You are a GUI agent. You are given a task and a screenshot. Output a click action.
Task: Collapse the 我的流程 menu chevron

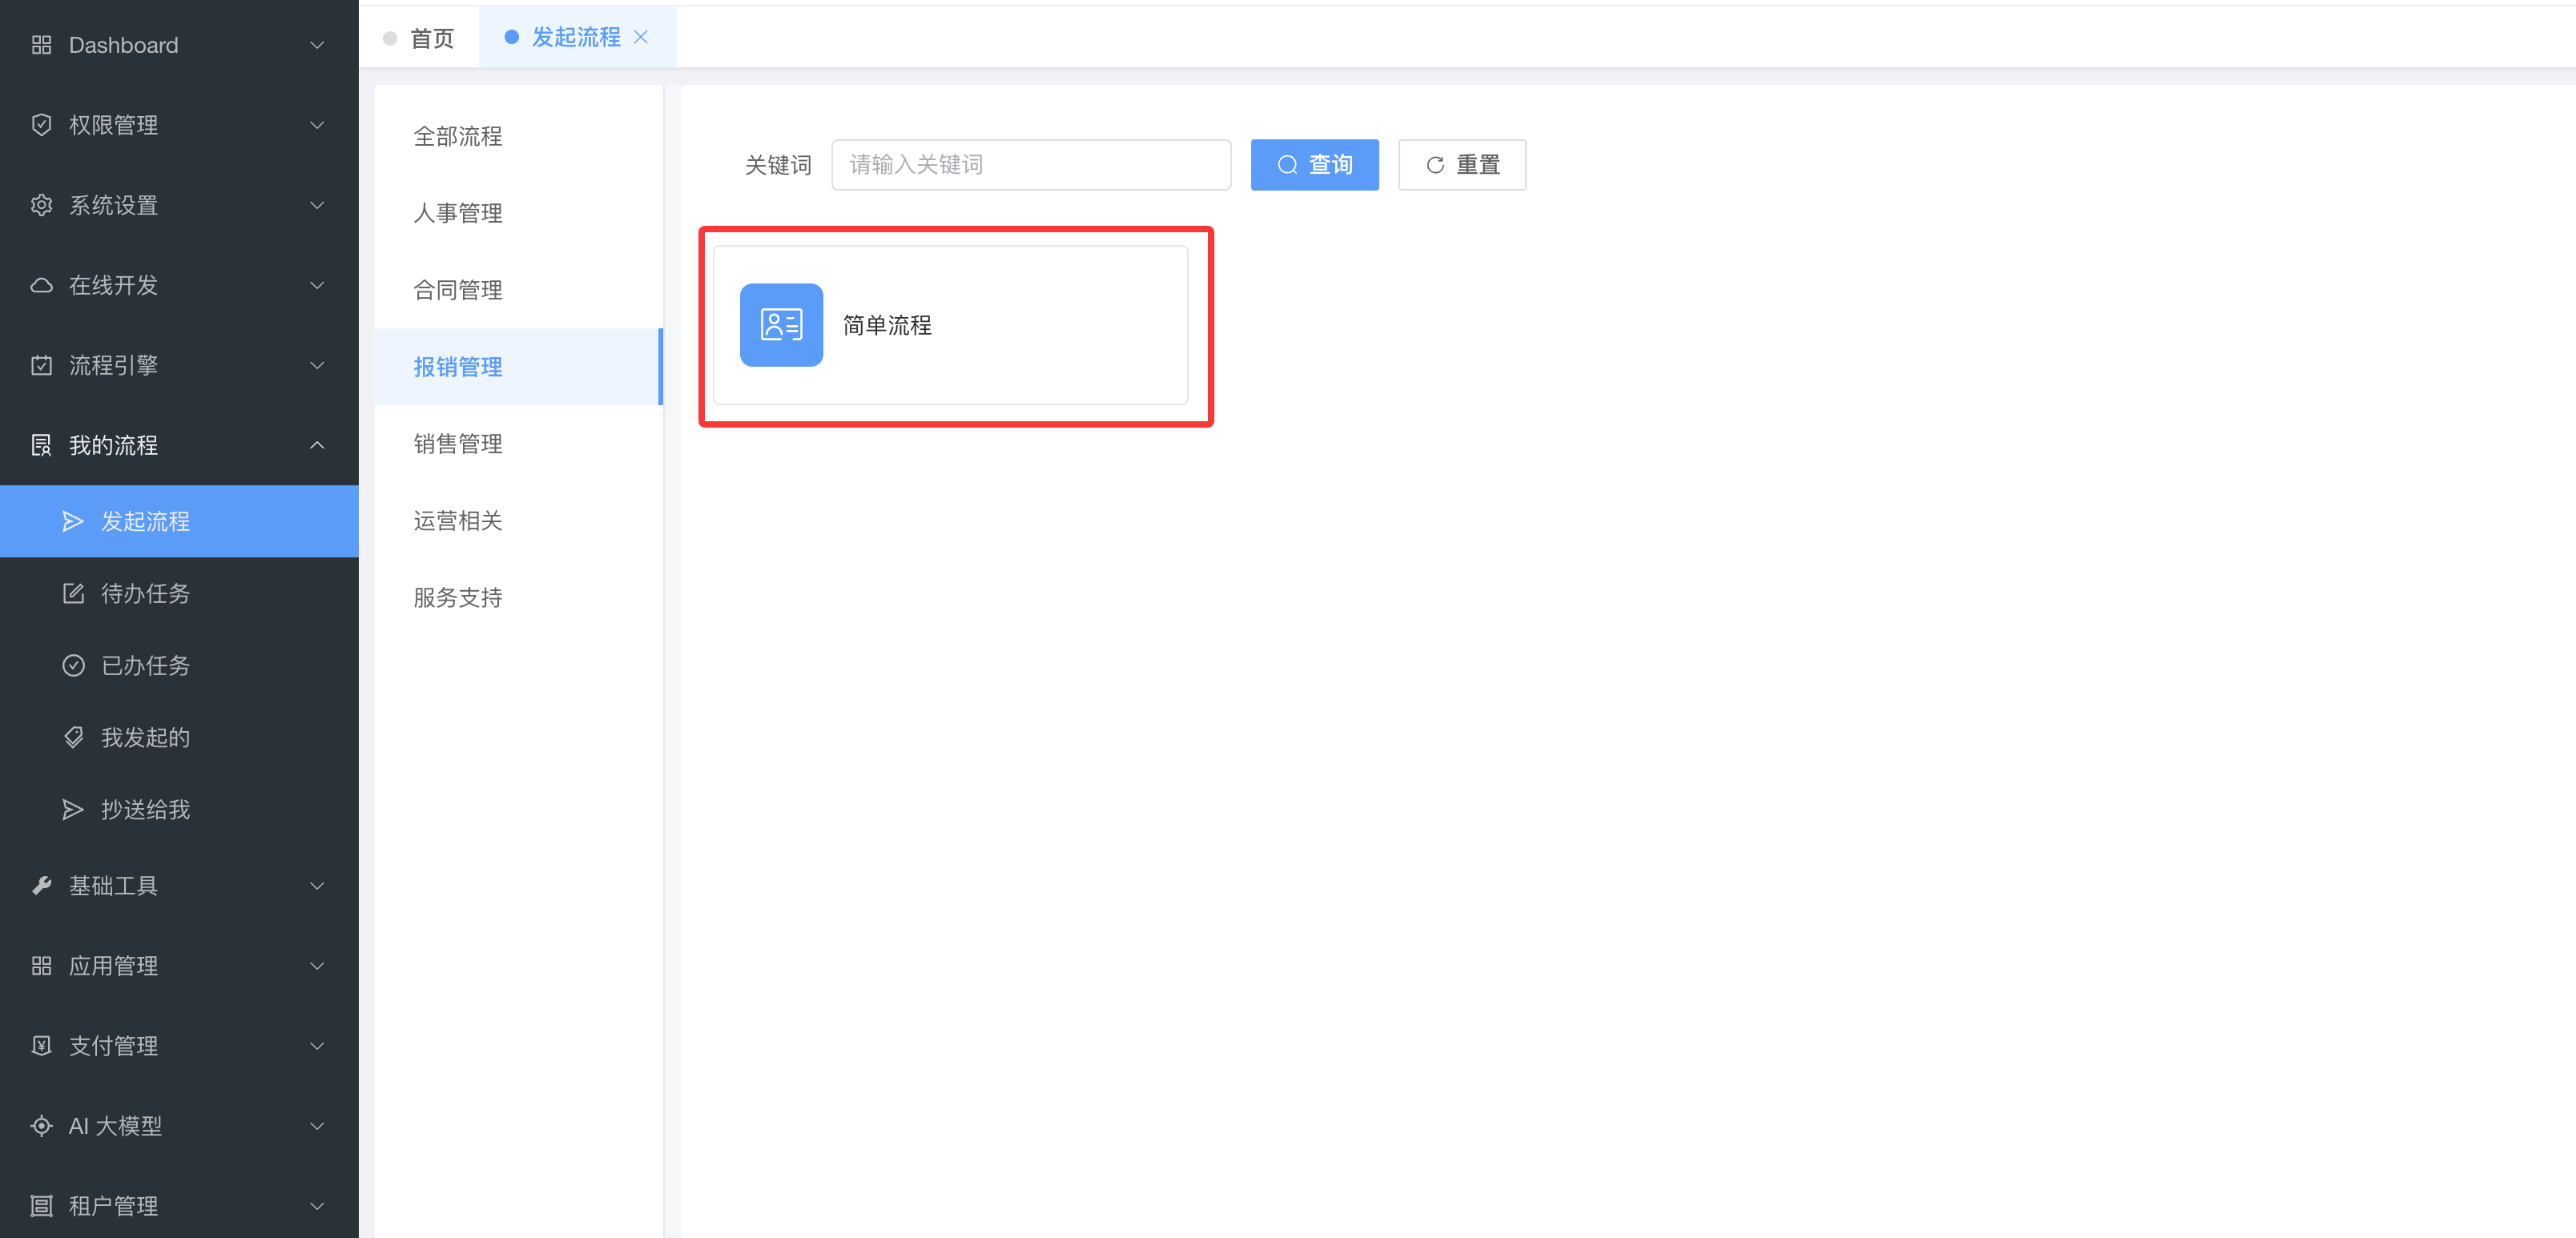pos(317,445)
